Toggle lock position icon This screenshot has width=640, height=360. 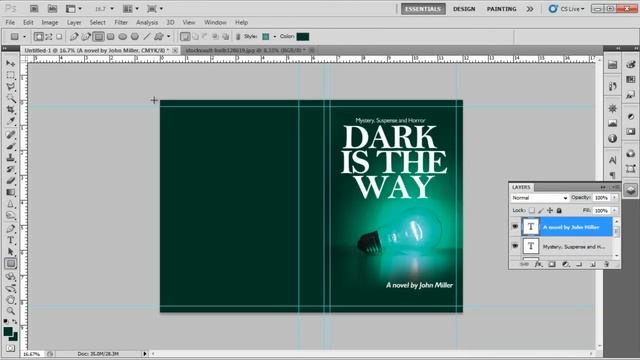[550, 211]
